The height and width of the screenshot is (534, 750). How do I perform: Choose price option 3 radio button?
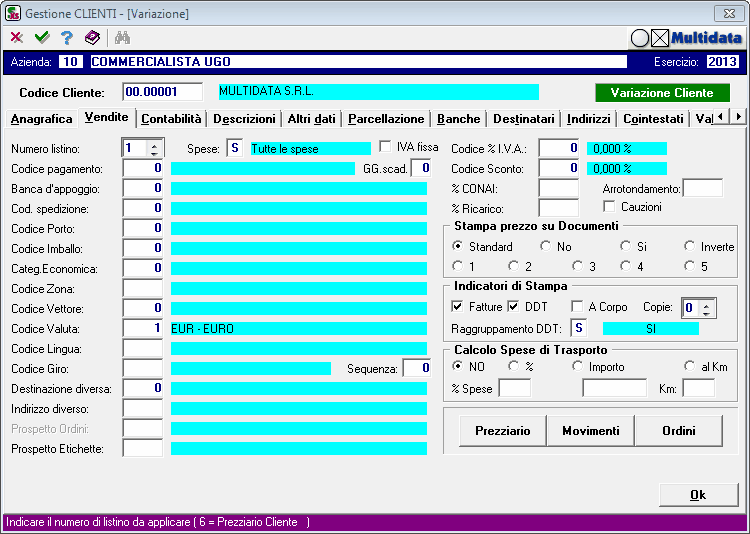[x=578, y=266]
